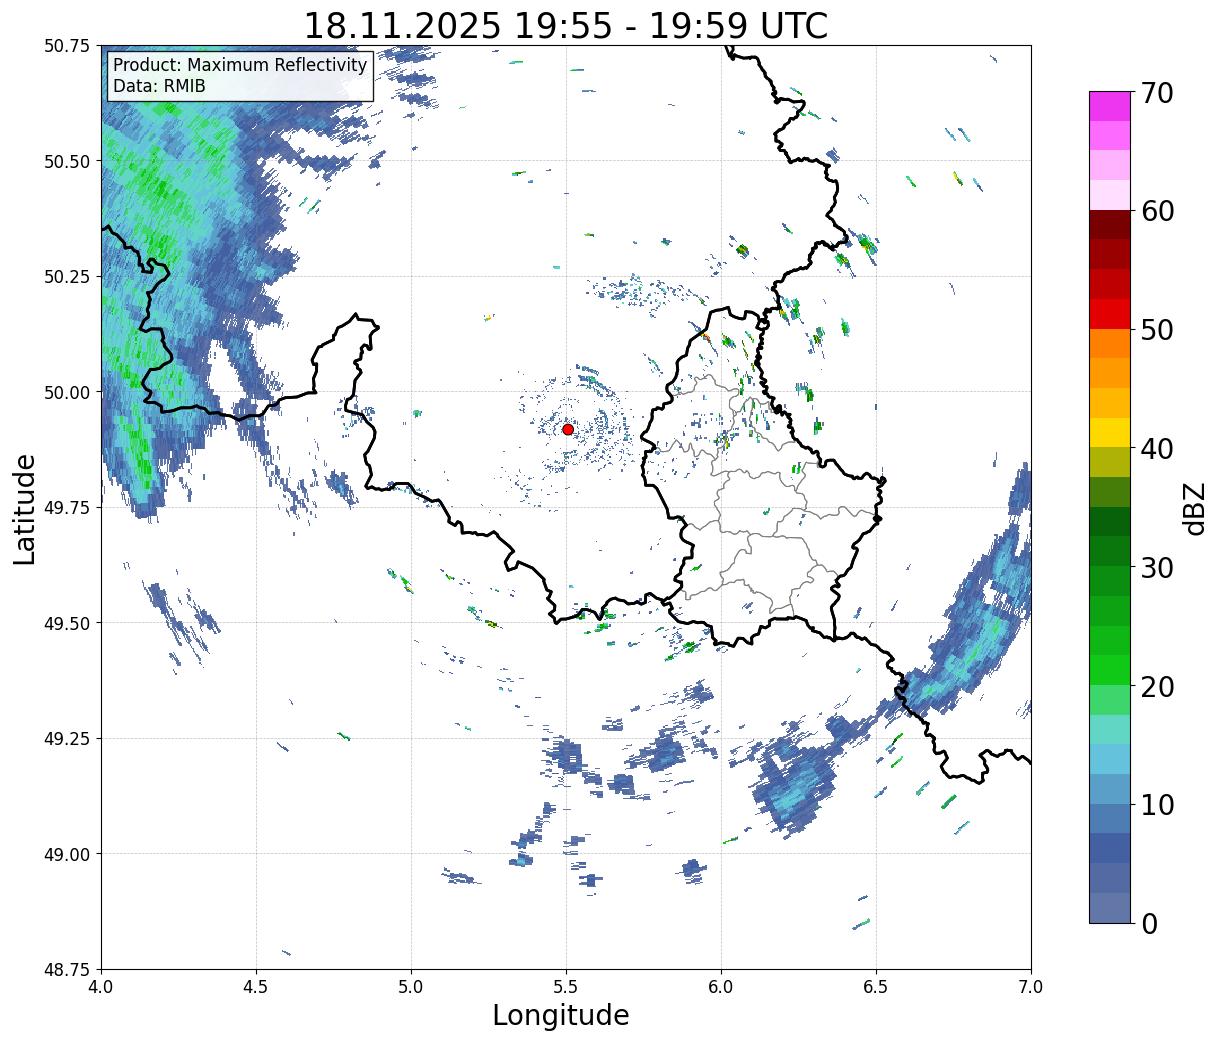
Task: Click the Latitude axis label
Action: coord(25,509)
